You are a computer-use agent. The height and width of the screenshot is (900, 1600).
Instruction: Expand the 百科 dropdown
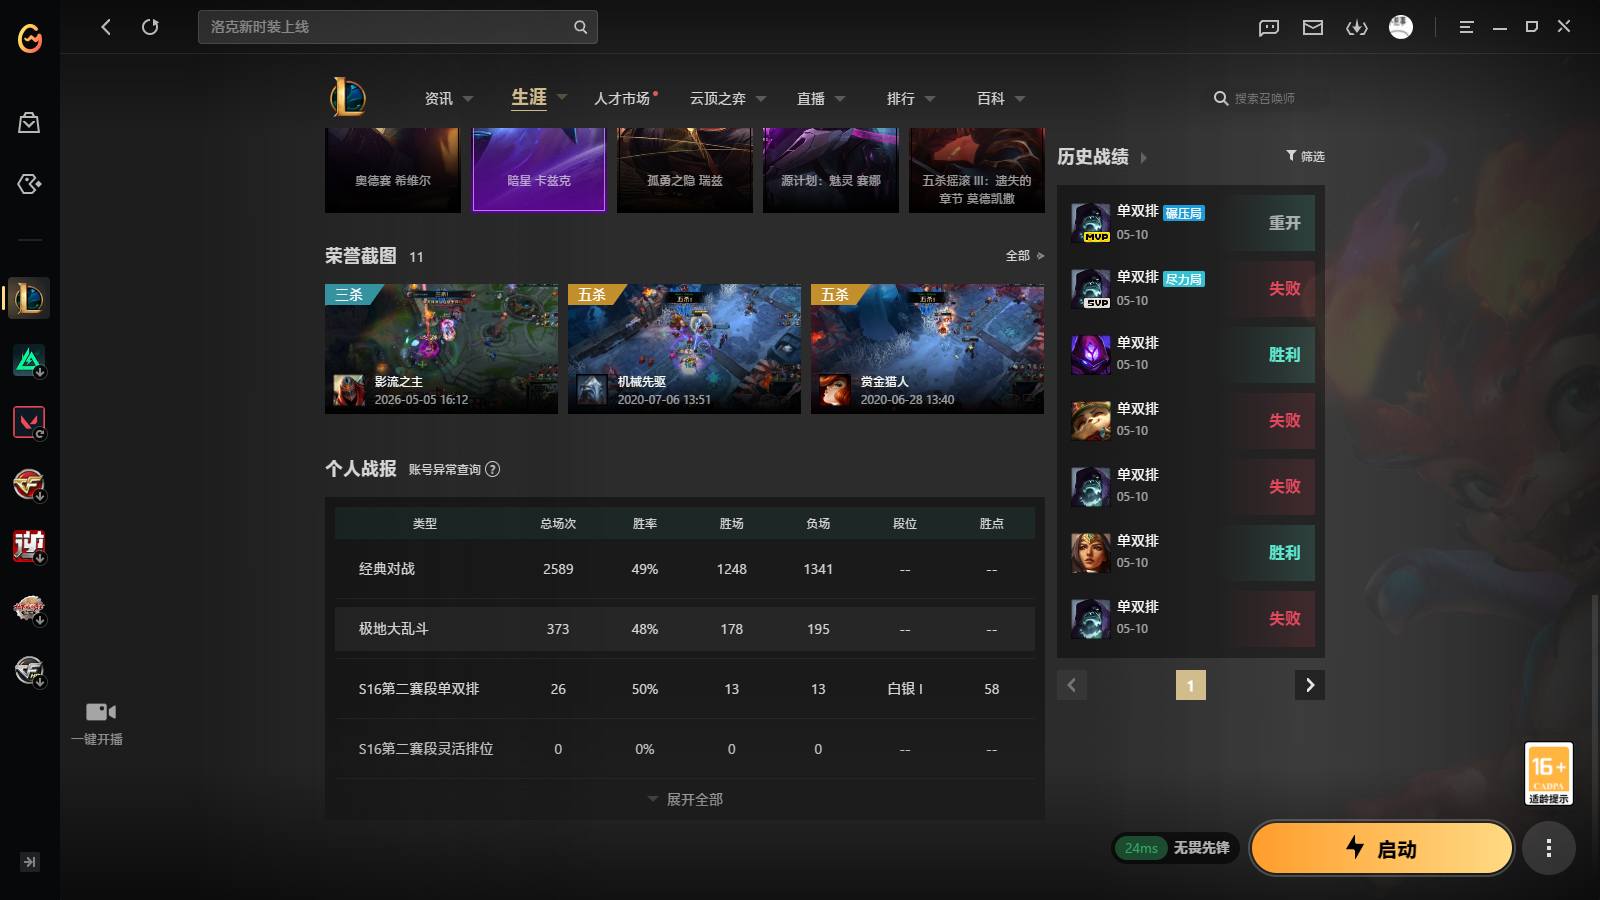pyautogui.click(x=1020, y=99)
